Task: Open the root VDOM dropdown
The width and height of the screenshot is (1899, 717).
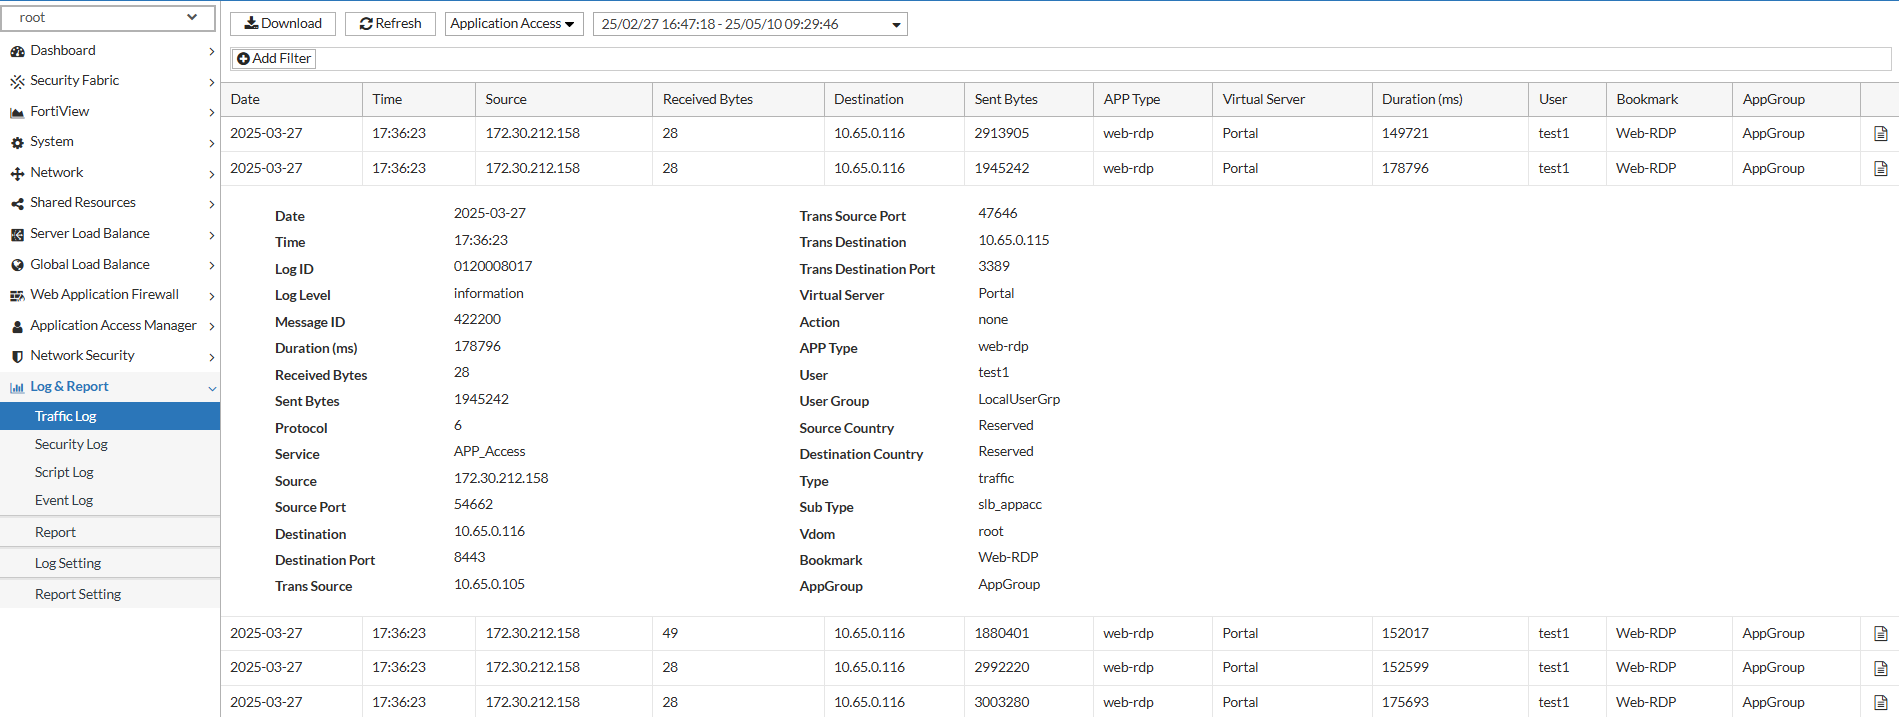Action: tap(108, 18)
